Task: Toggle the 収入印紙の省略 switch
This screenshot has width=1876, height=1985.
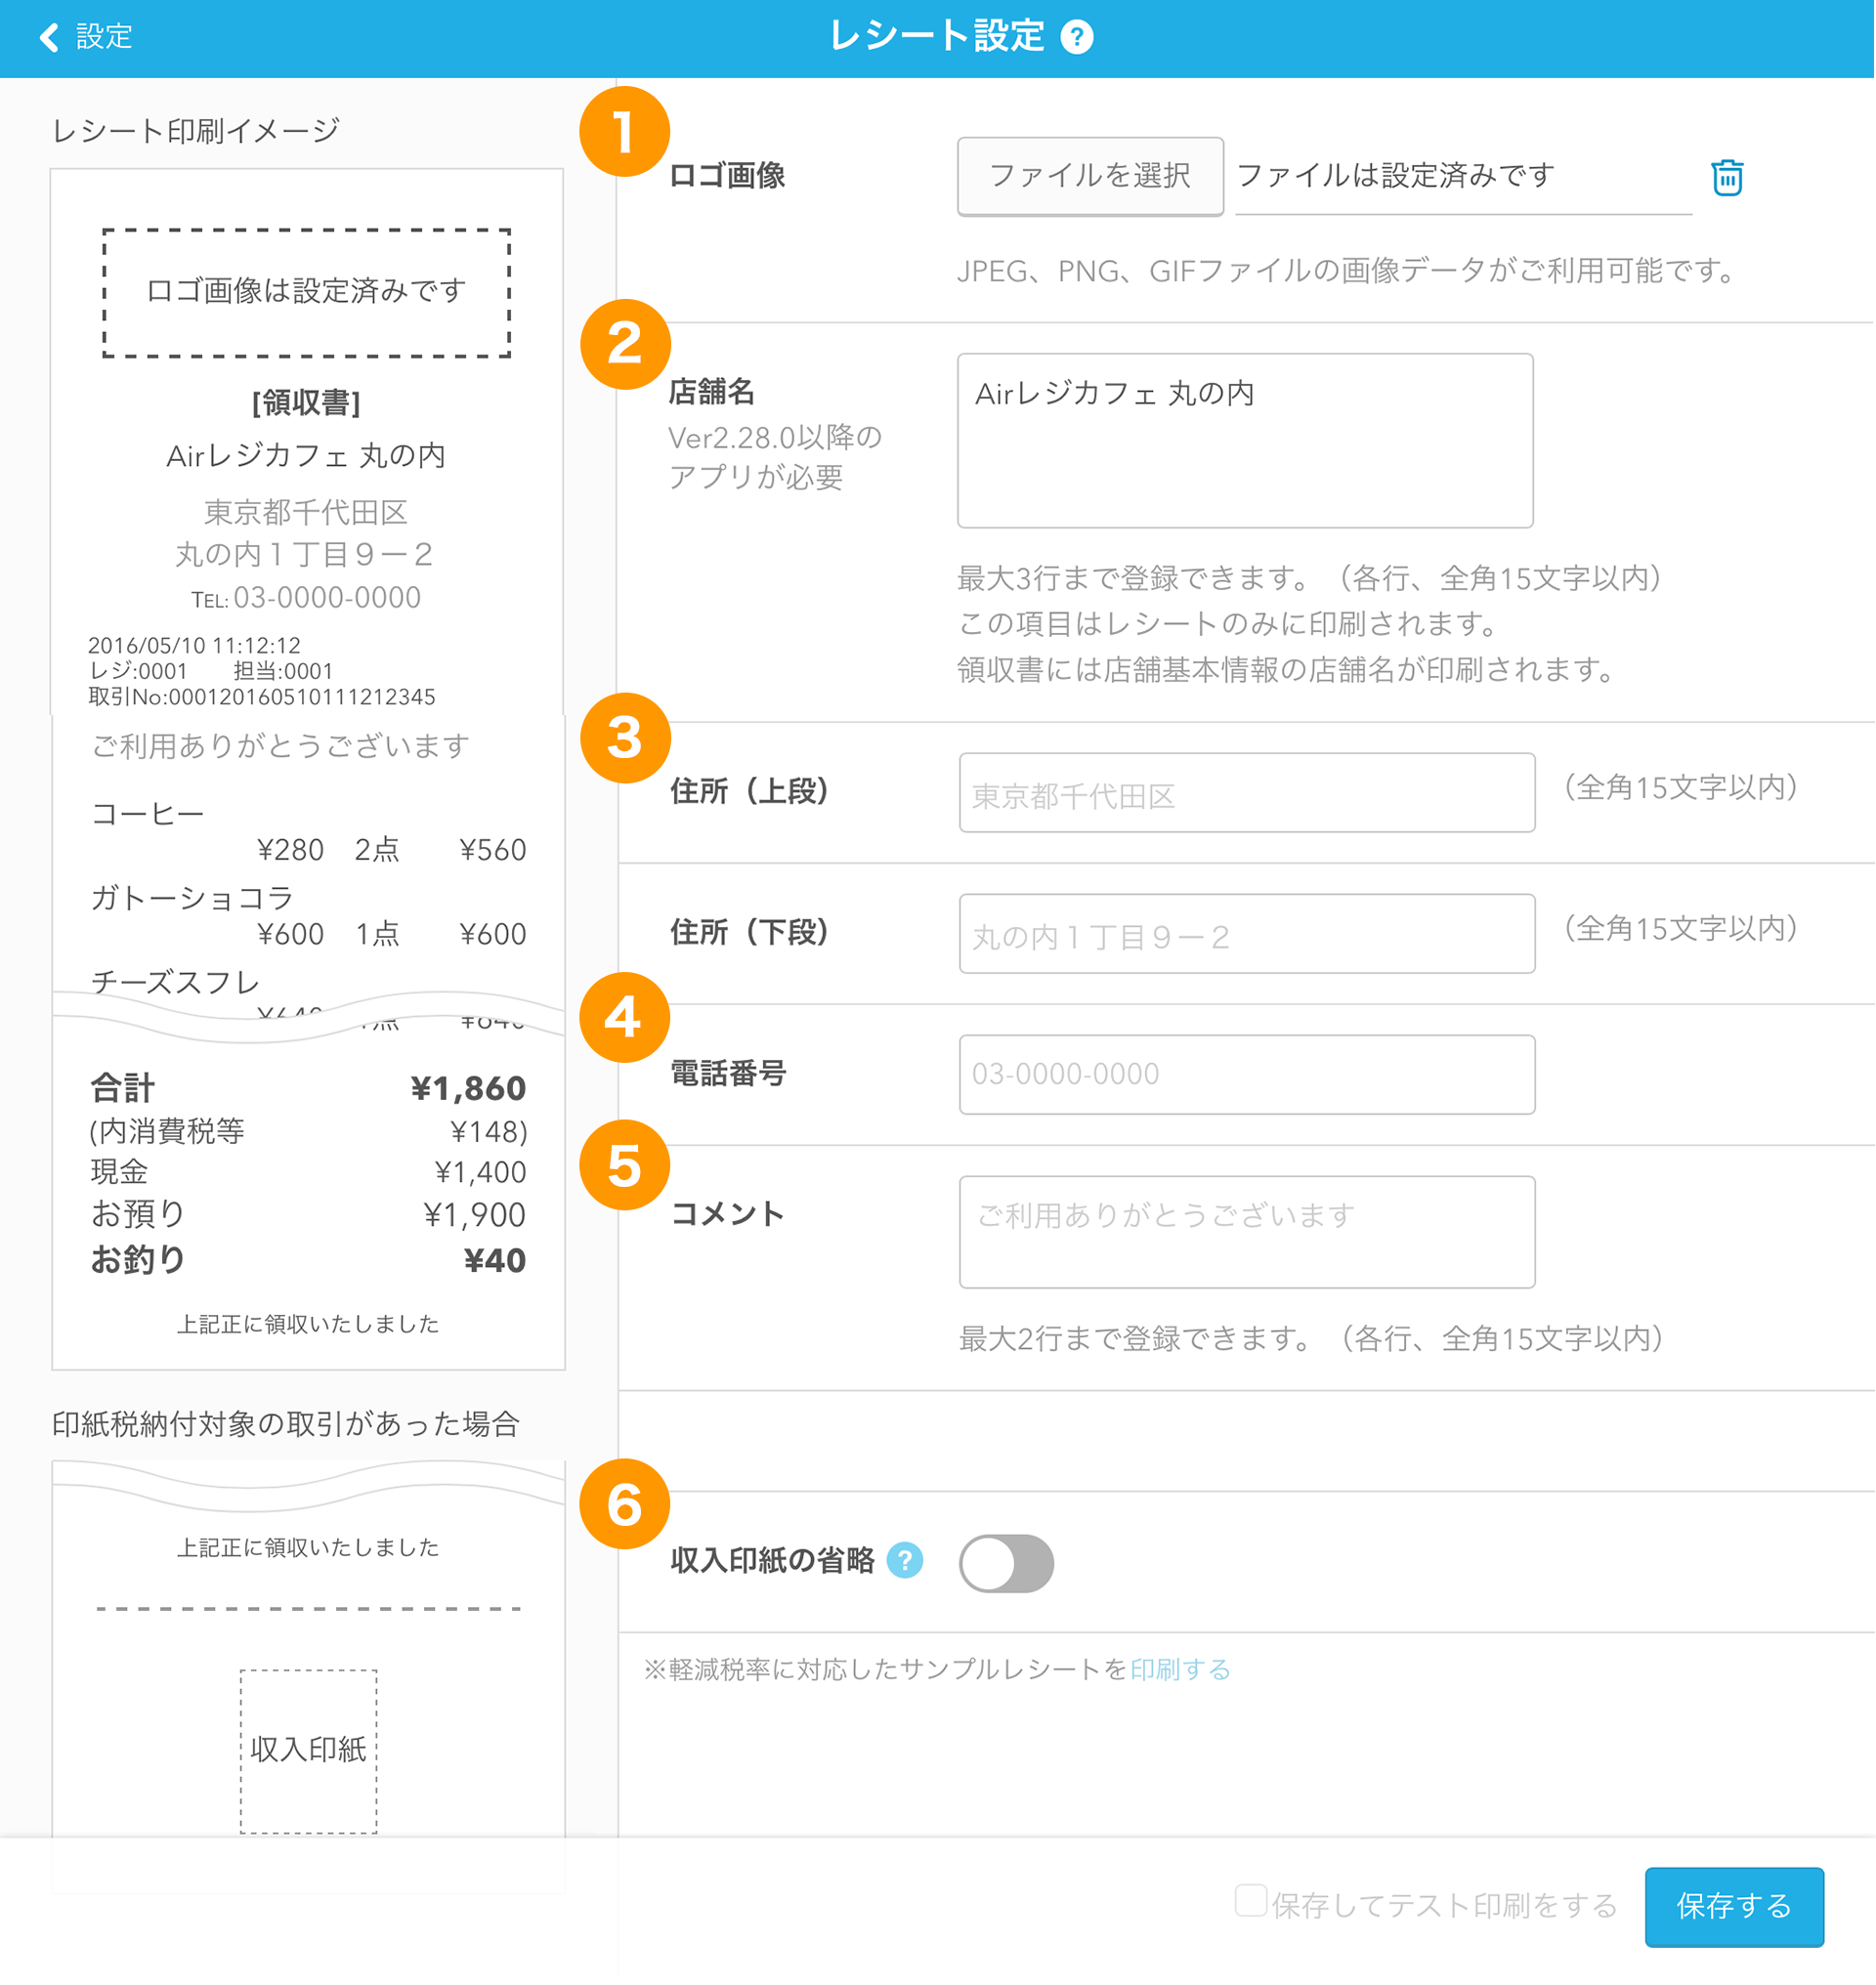Action: (1006, 1563)
